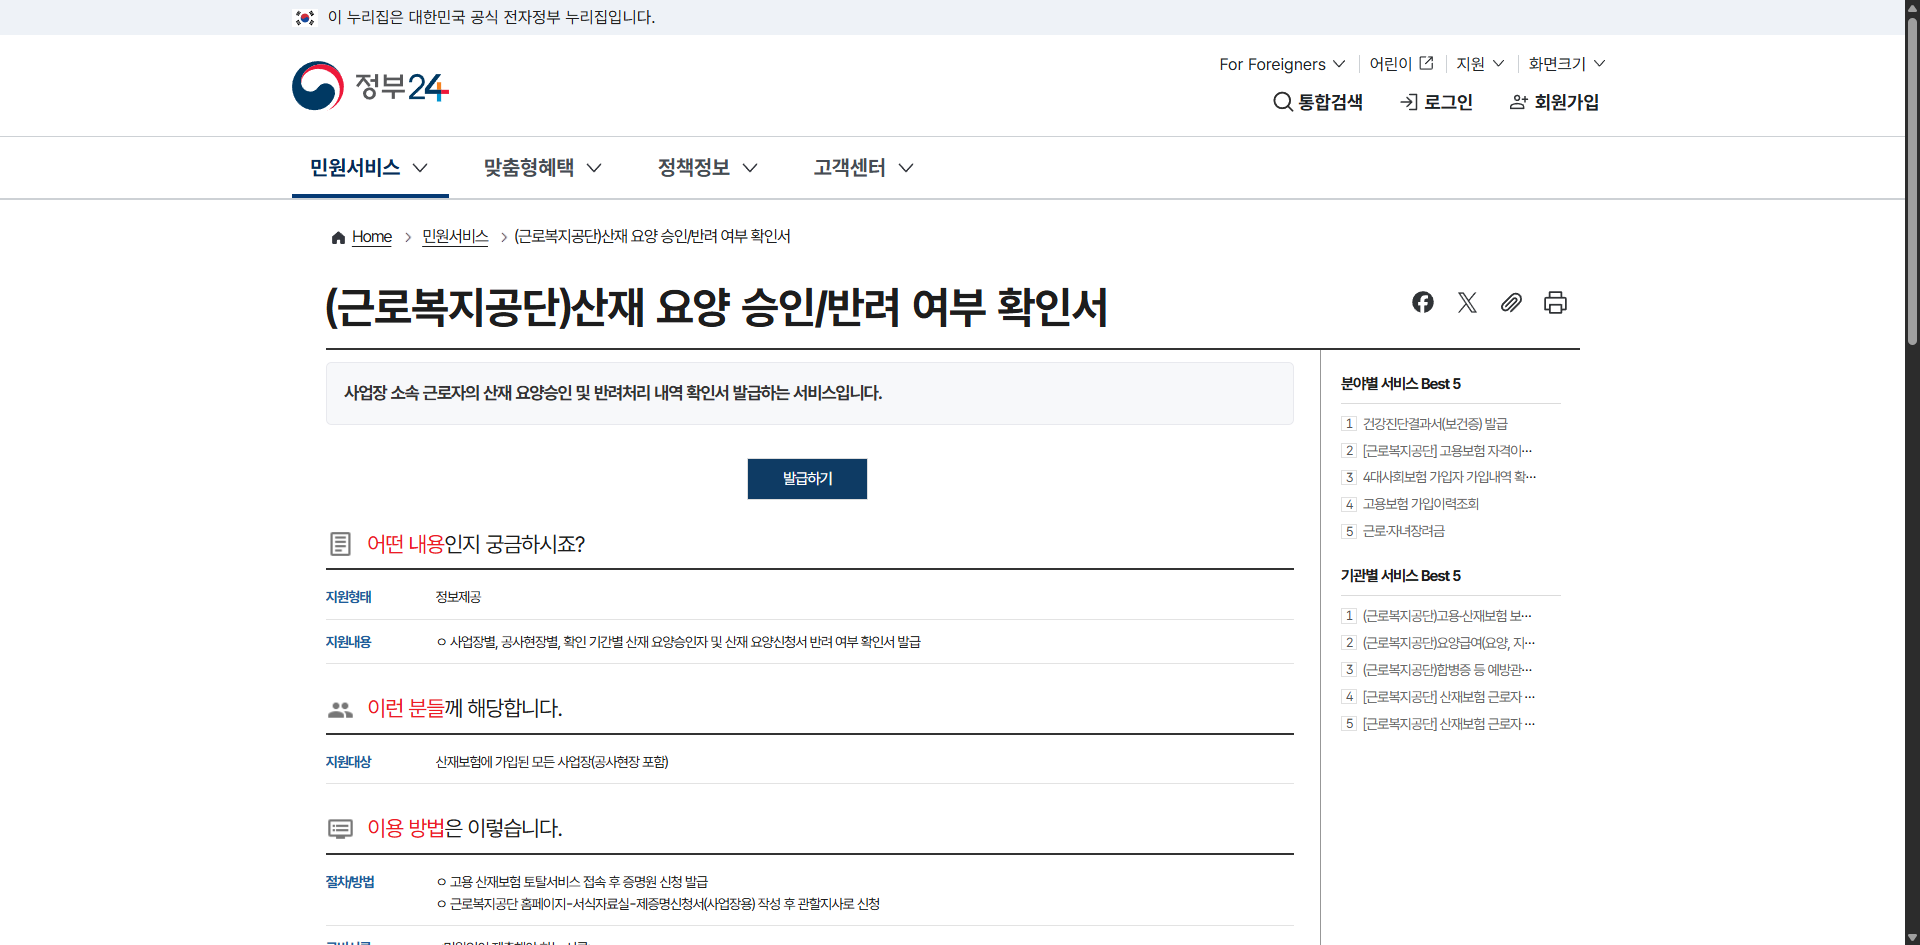Click the 로그인 icon

click(x=1410, y=101)
